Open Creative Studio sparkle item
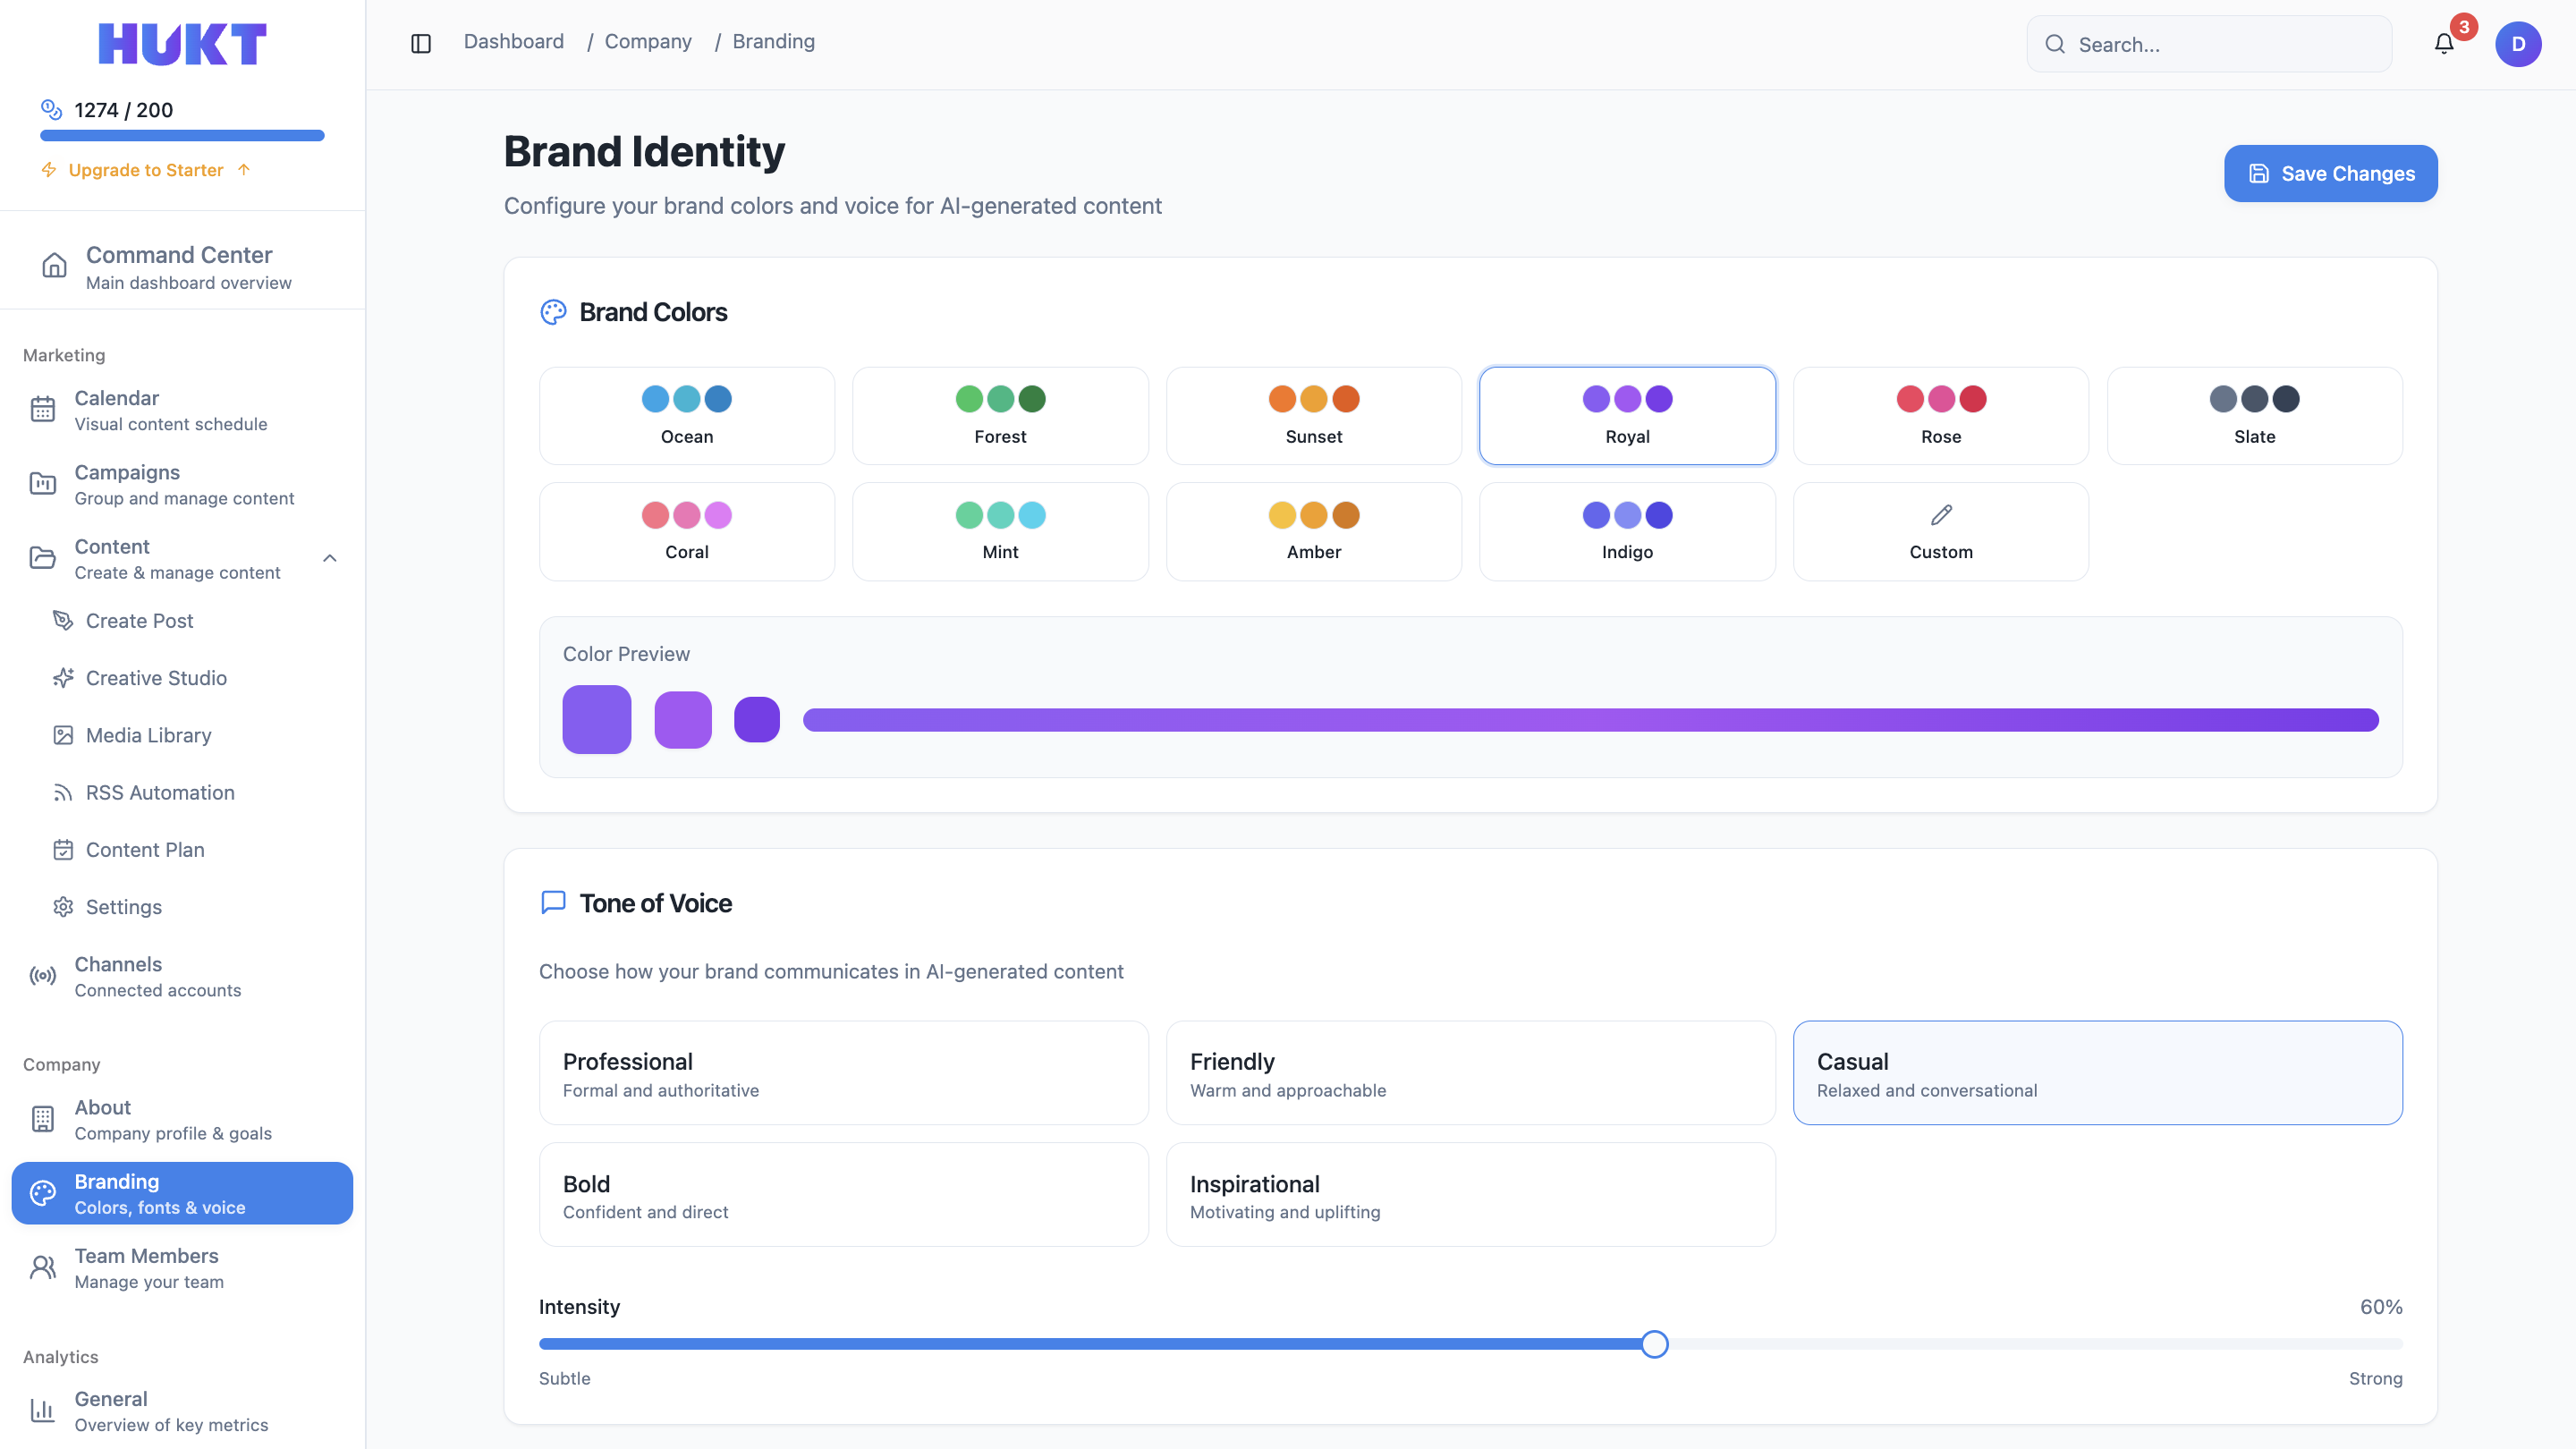2576x1449 pixels. (155, 678)
